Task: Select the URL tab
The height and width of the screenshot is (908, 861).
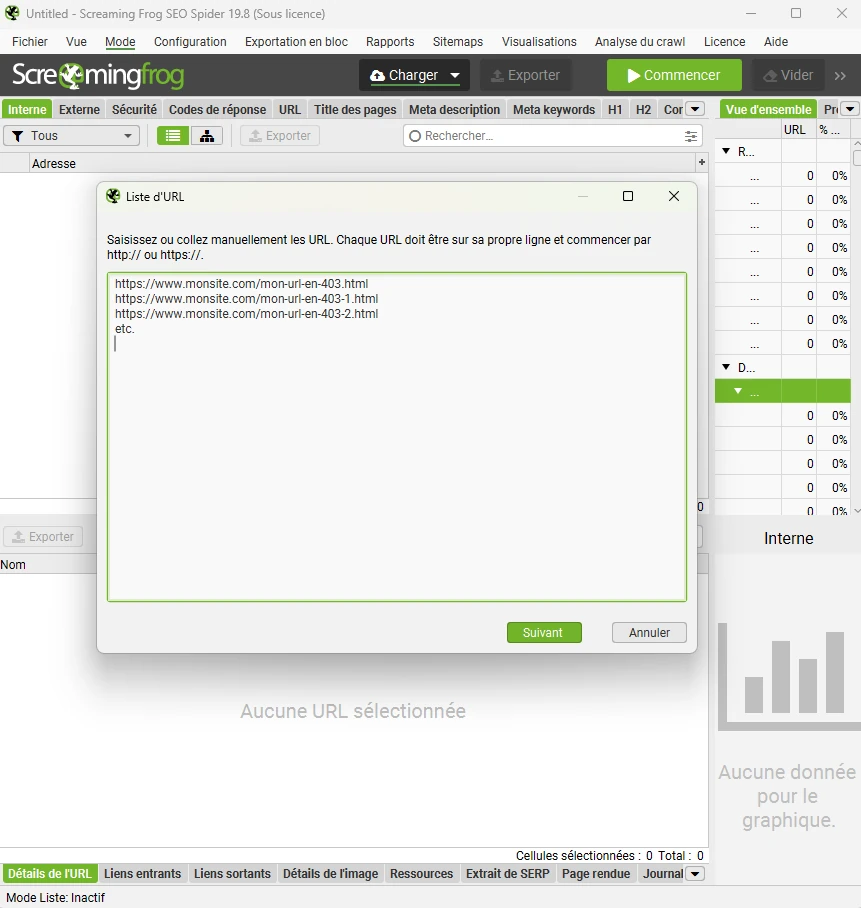Action: [290, 109]
